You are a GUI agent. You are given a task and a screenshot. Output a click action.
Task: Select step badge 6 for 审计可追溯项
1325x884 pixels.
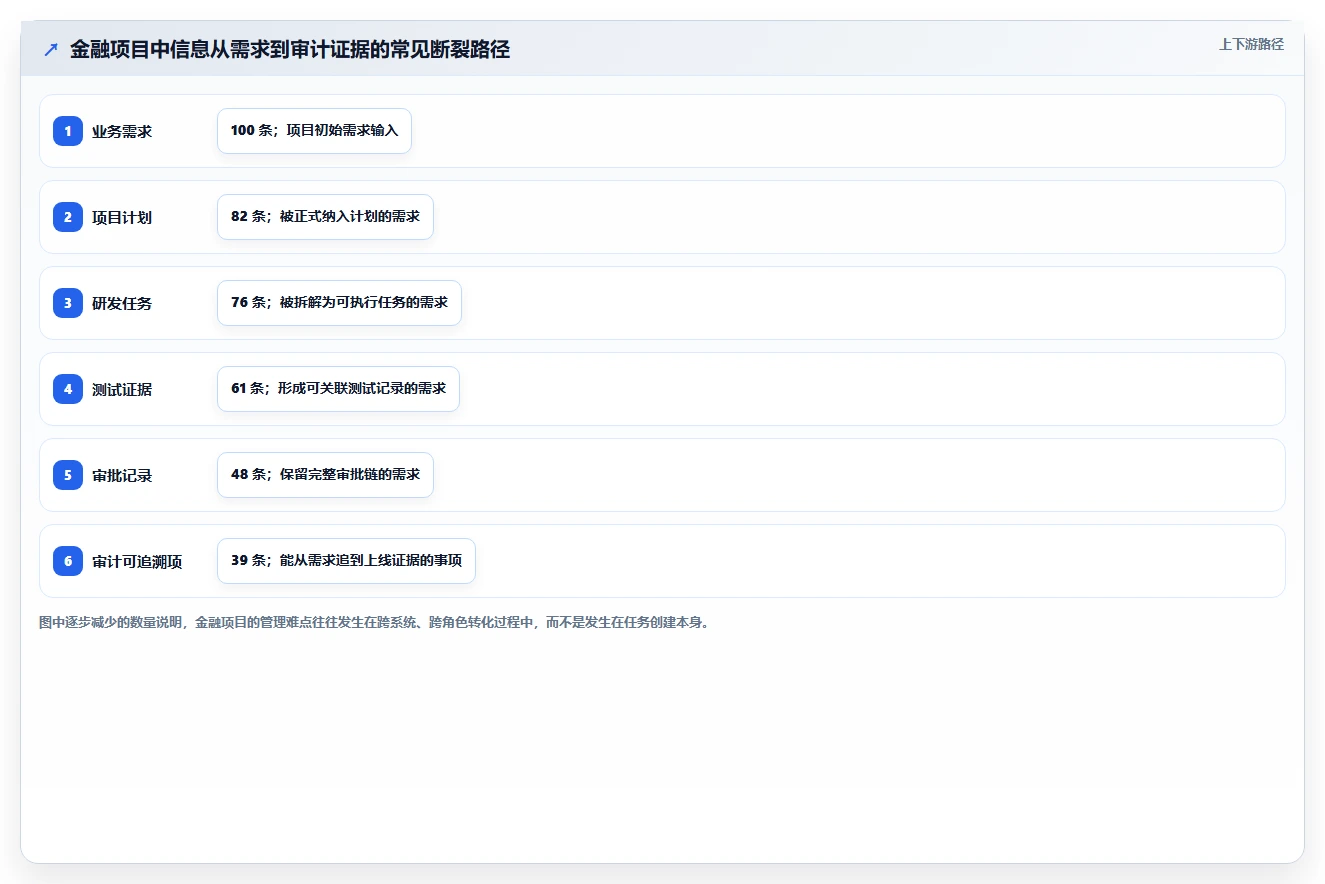coord(68,561)
